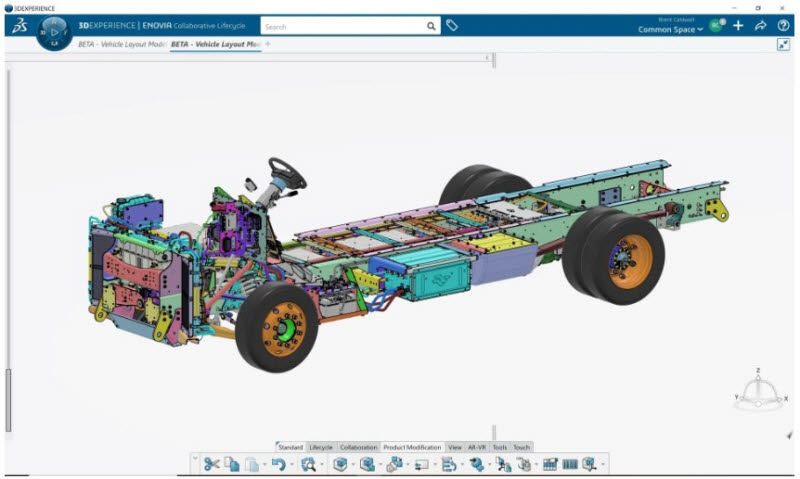
Task: Open the 3DEXPERIENCE compass
Action: coord(54,33)
